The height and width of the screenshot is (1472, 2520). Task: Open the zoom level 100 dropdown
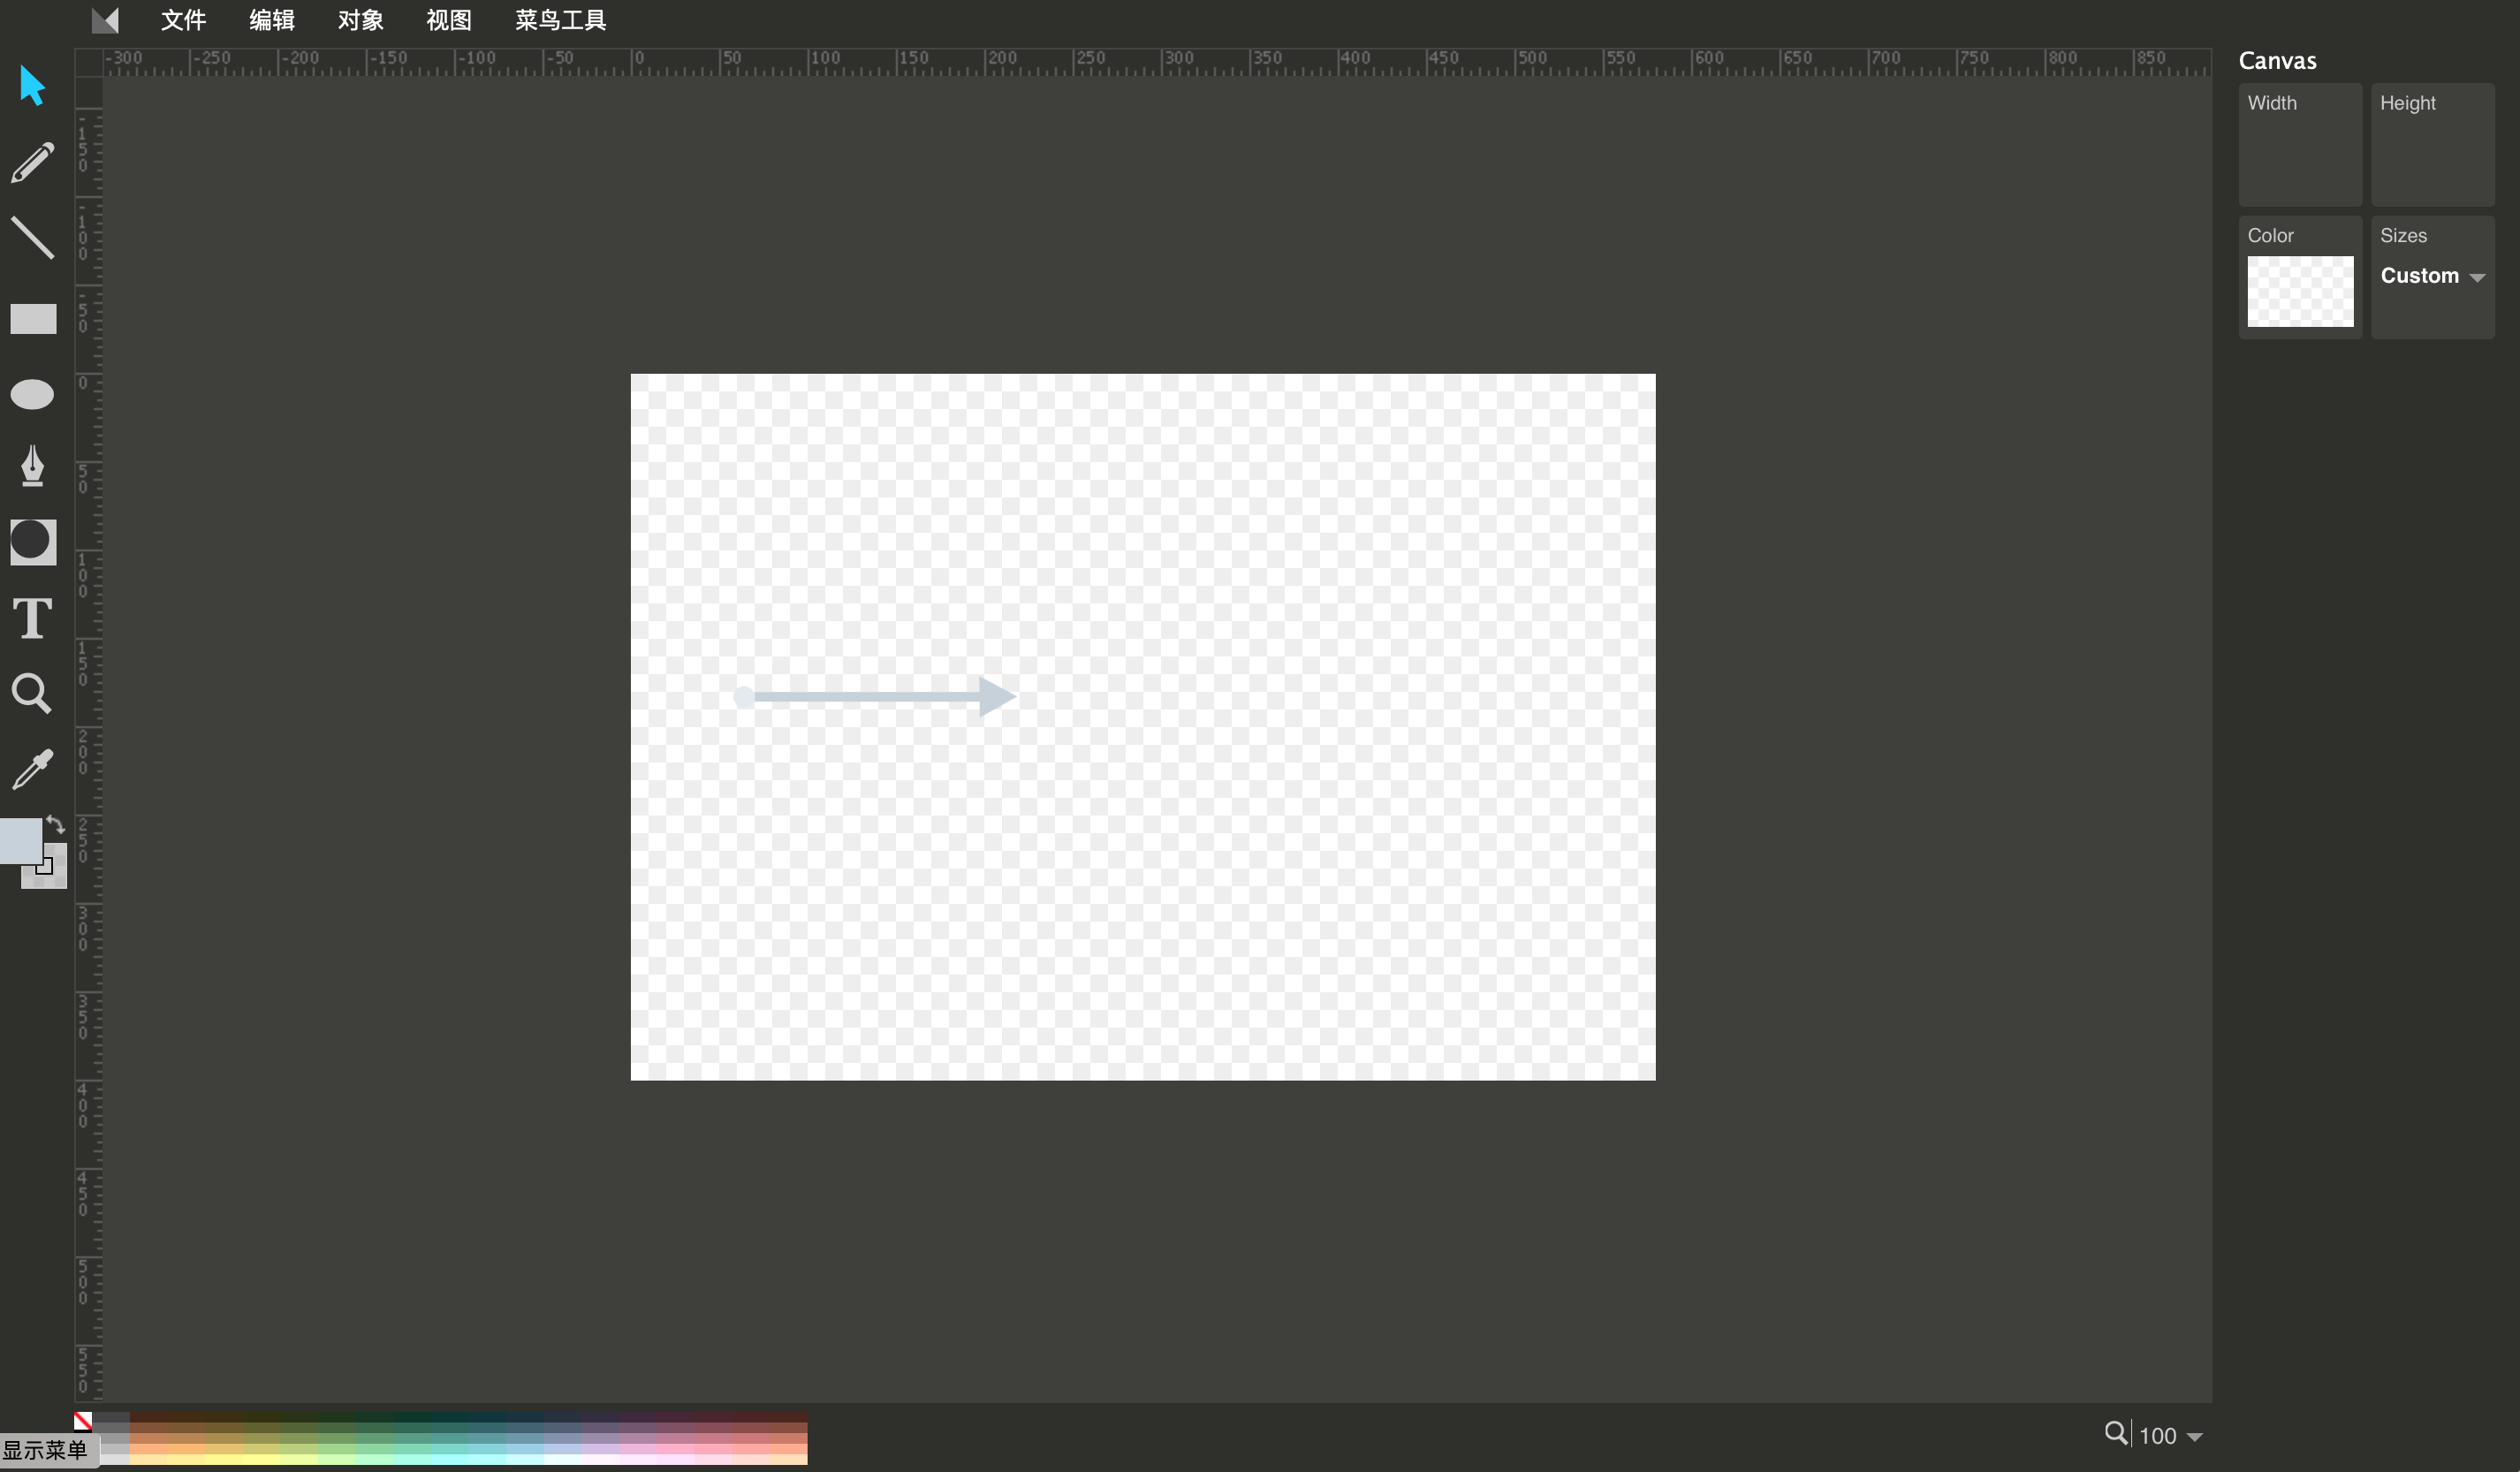click(x=2194, y=1436)
